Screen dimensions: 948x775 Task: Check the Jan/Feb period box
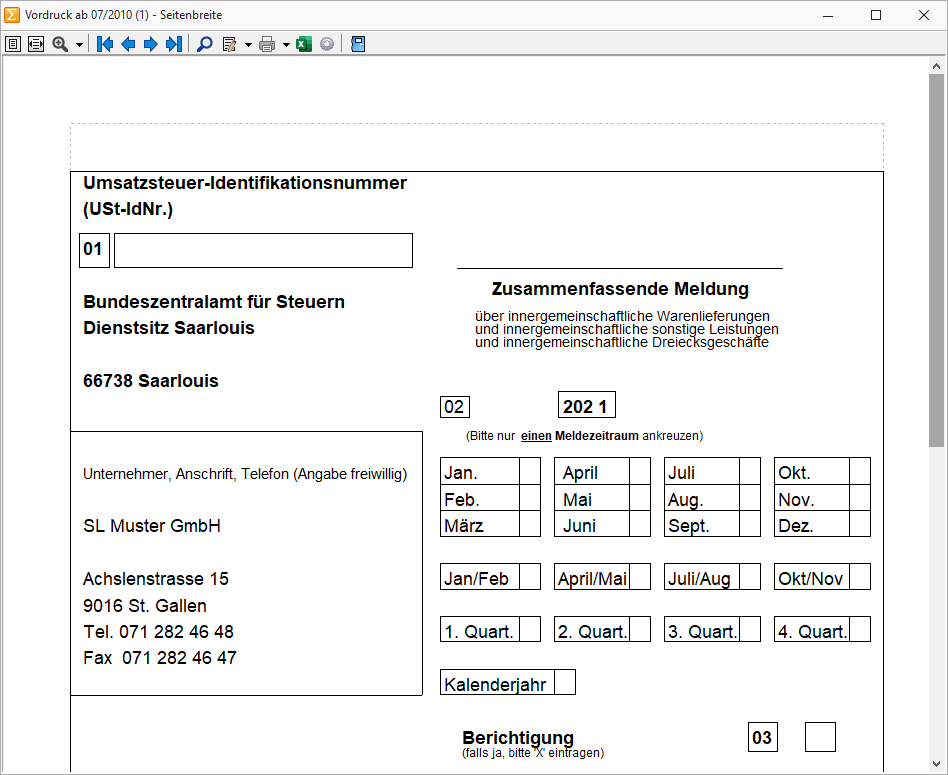(530, 577)
